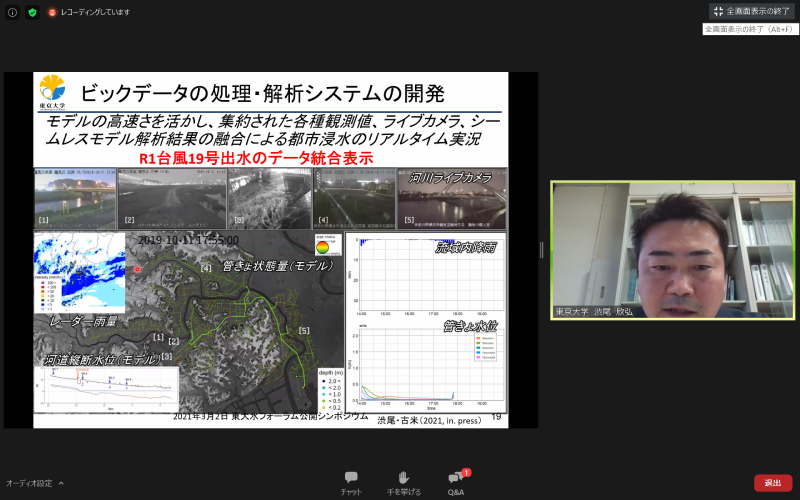Expand the audio settings chevron

point(61,483)
